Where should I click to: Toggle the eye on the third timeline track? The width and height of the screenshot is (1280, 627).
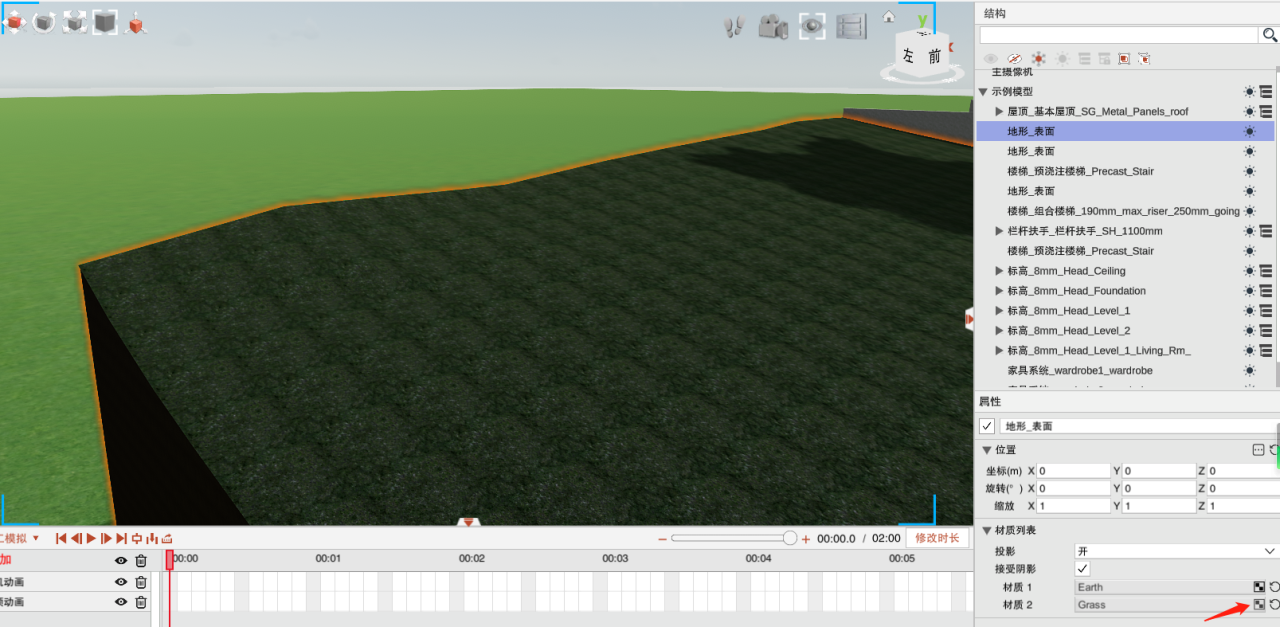[x=121, y=602]
